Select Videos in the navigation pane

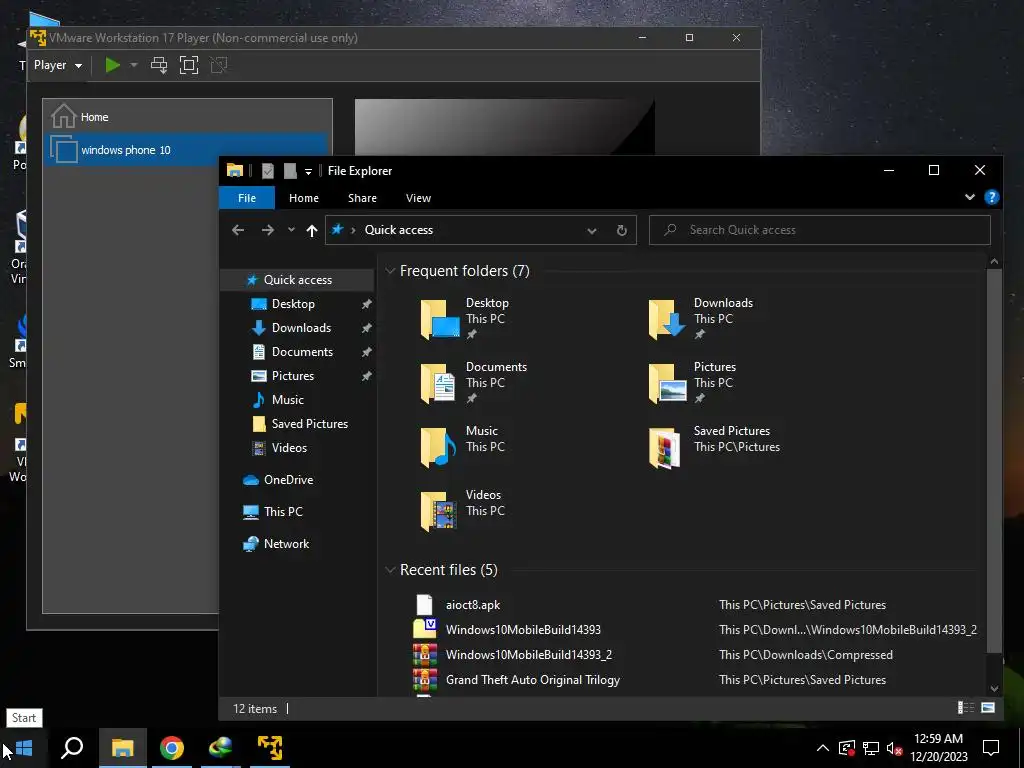tap(289, 447)
